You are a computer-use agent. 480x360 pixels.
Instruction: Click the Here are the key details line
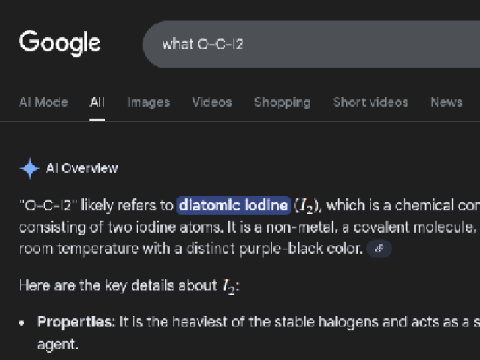(x=129, y=286)
